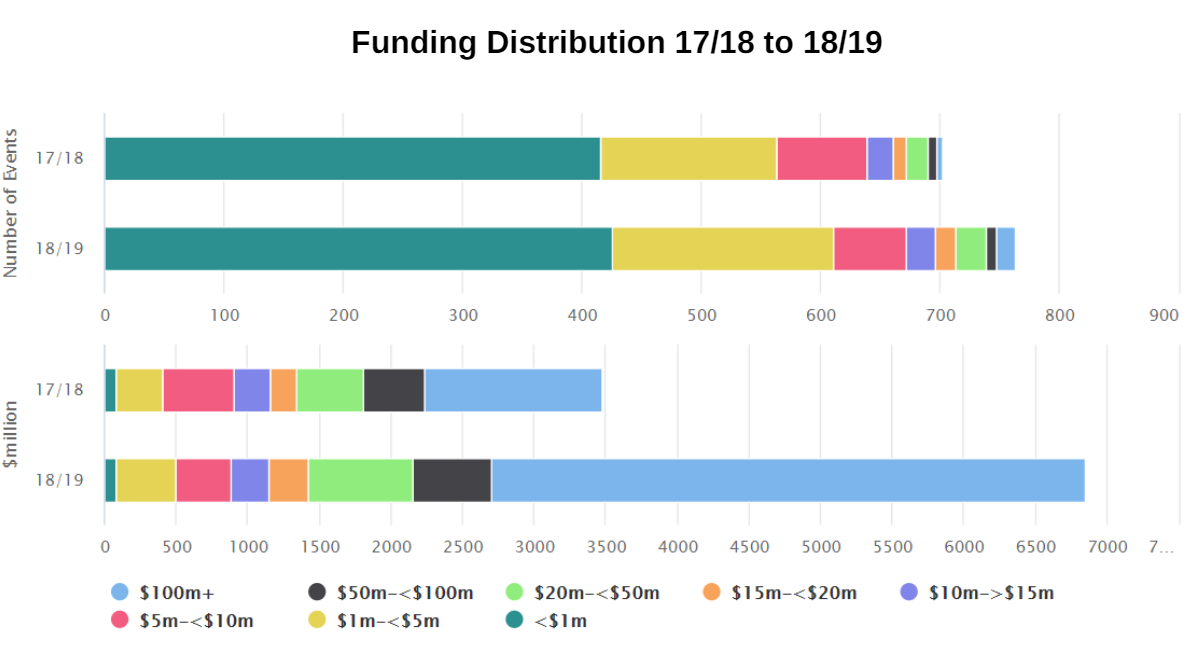
Task: Select 17/18 pink $5m–<$10m events segment
Action: (821, 159)
